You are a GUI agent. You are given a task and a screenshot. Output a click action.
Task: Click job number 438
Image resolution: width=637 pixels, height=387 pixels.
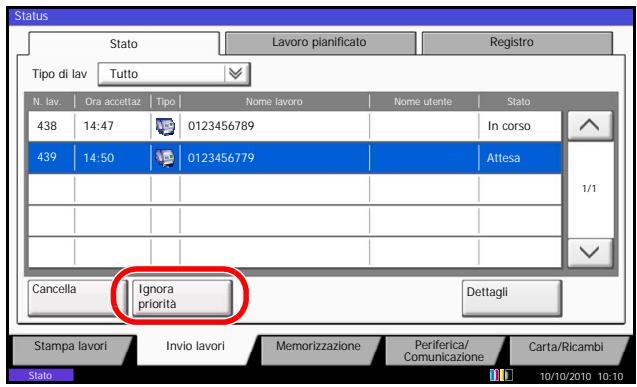[47, 126]
